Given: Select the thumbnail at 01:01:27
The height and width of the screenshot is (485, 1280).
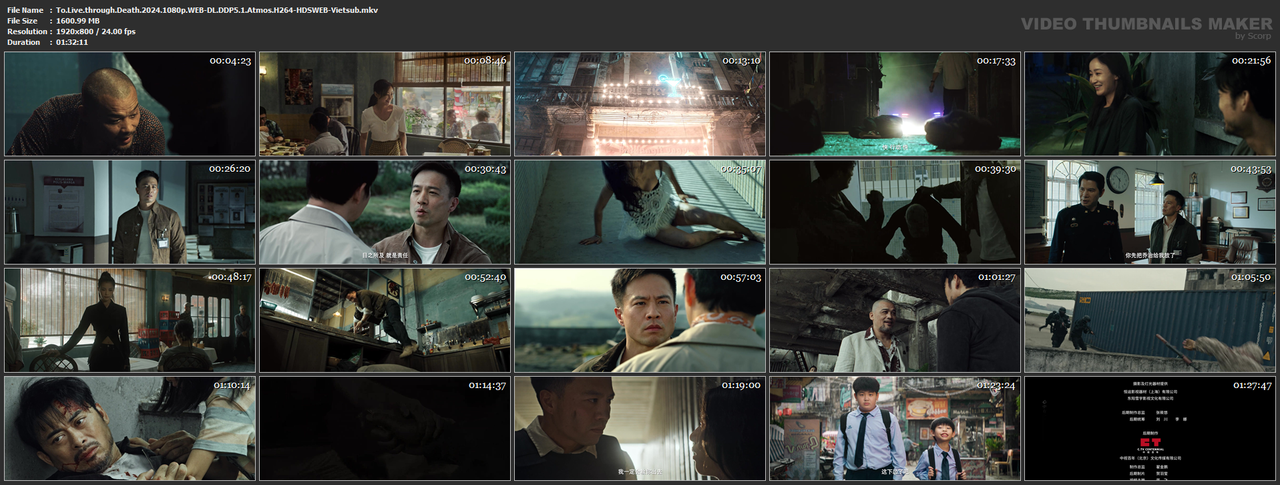Looking at the screenshot, I should tap(895, 319).
